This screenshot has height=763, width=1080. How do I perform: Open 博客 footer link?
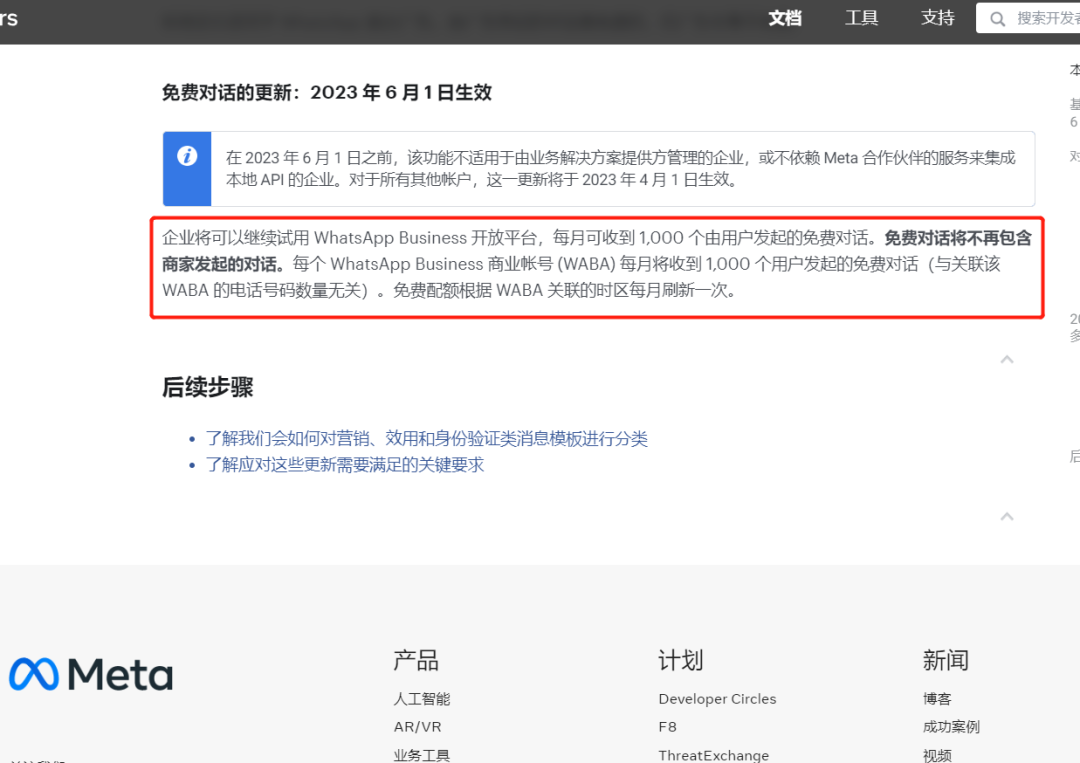pyautogui.click(x=937, y=699)
